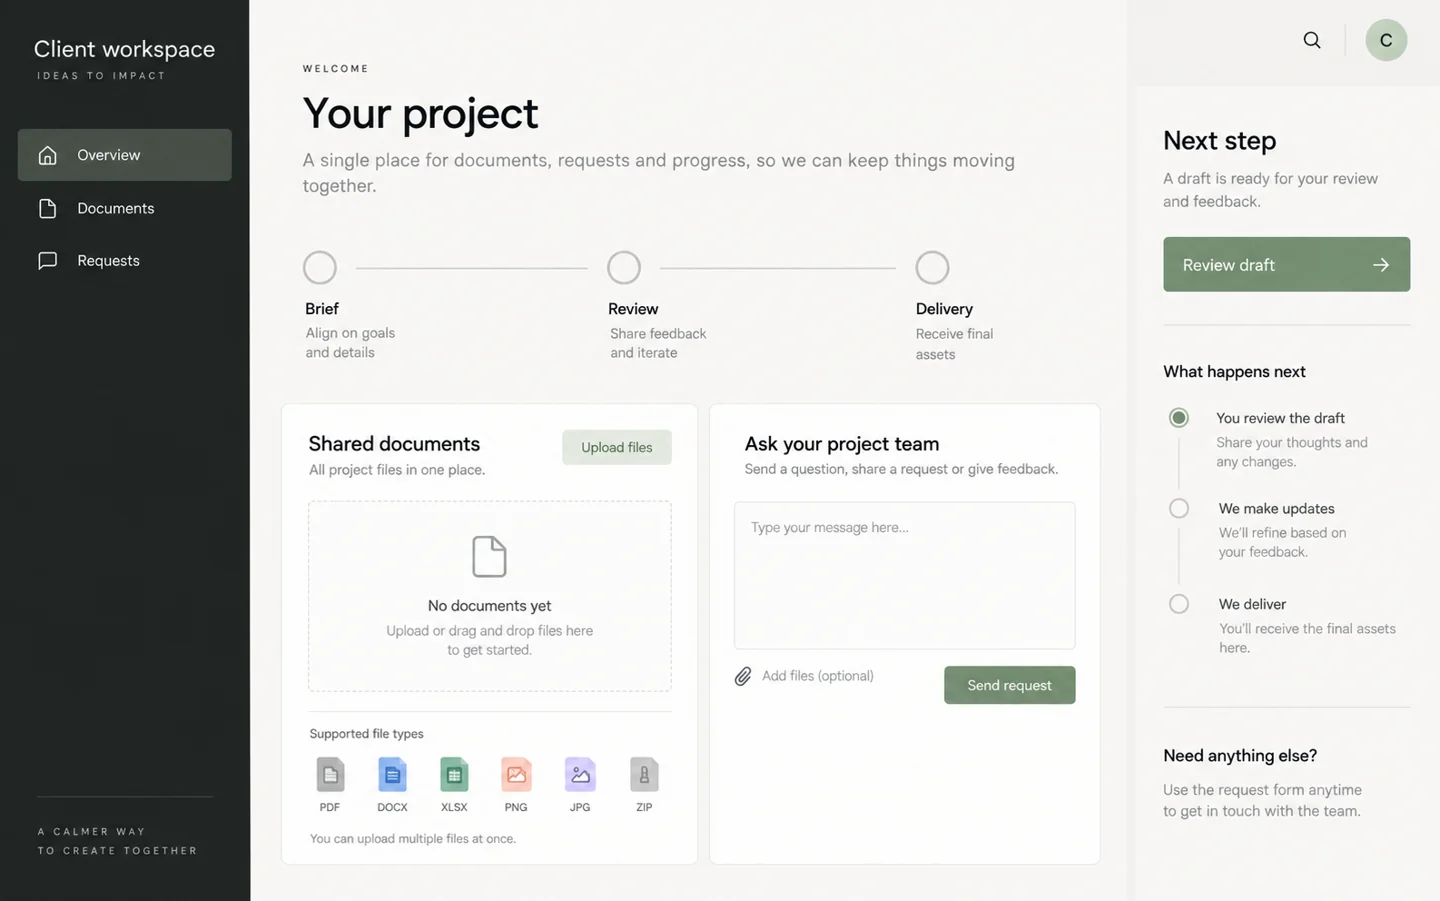This screenshot has height=901, width=1440.
Task: Click the 'Need anything else?' heading
Action: pyautogui.click(x=1240, y=756)
